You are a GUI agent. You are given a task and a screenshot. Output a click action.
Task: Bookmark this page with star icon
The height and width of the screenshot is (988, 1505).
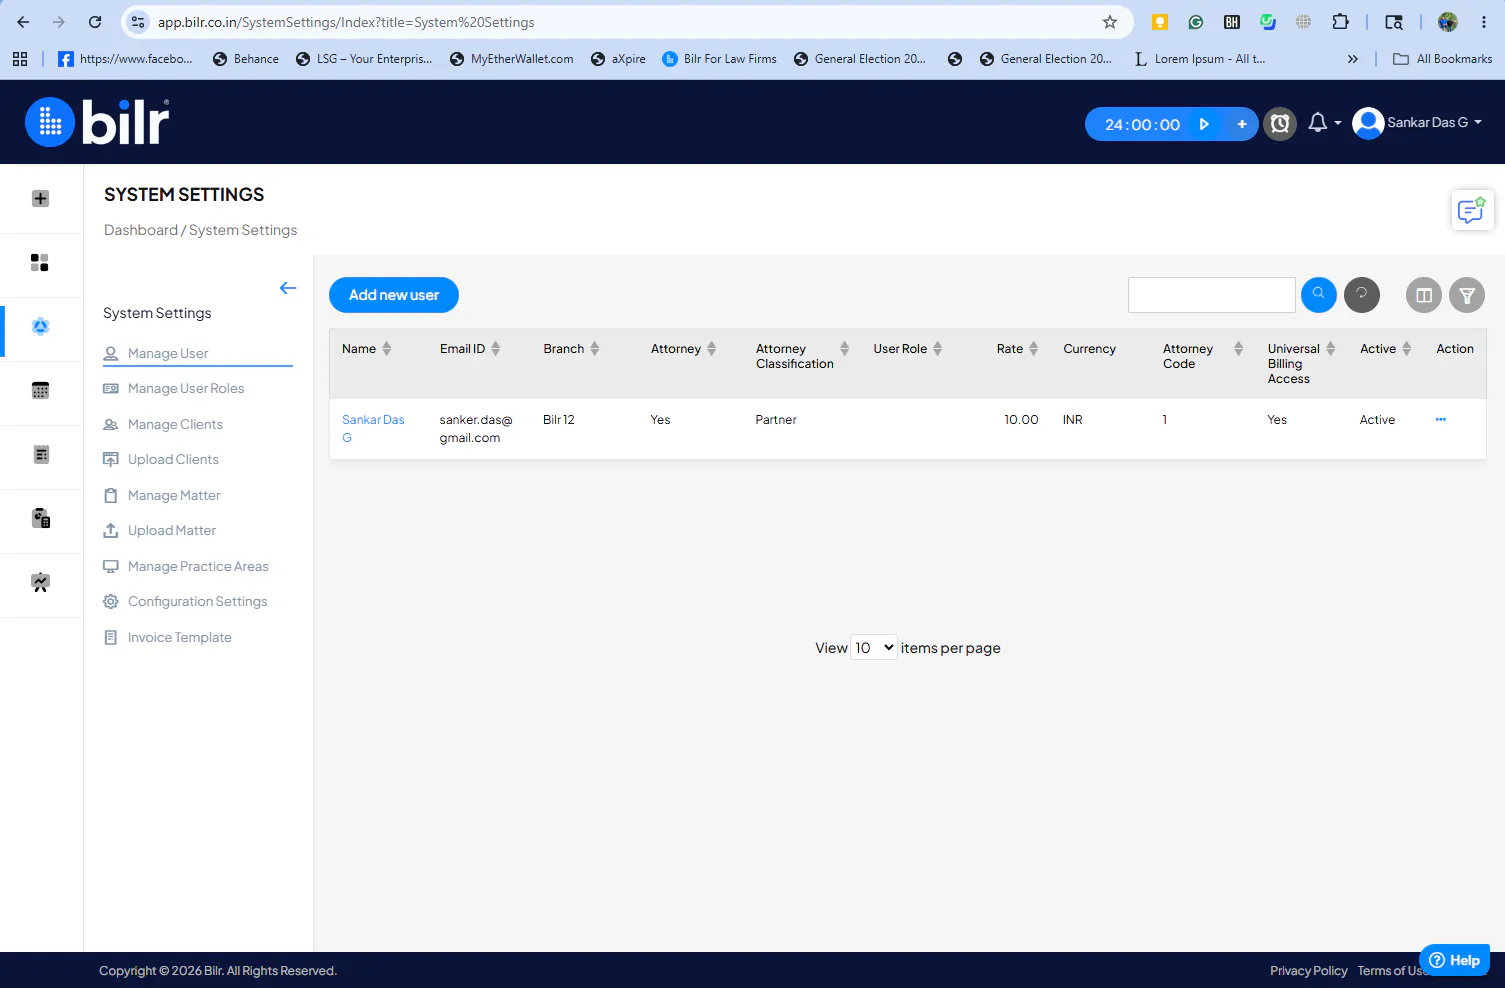point(1109,22)
